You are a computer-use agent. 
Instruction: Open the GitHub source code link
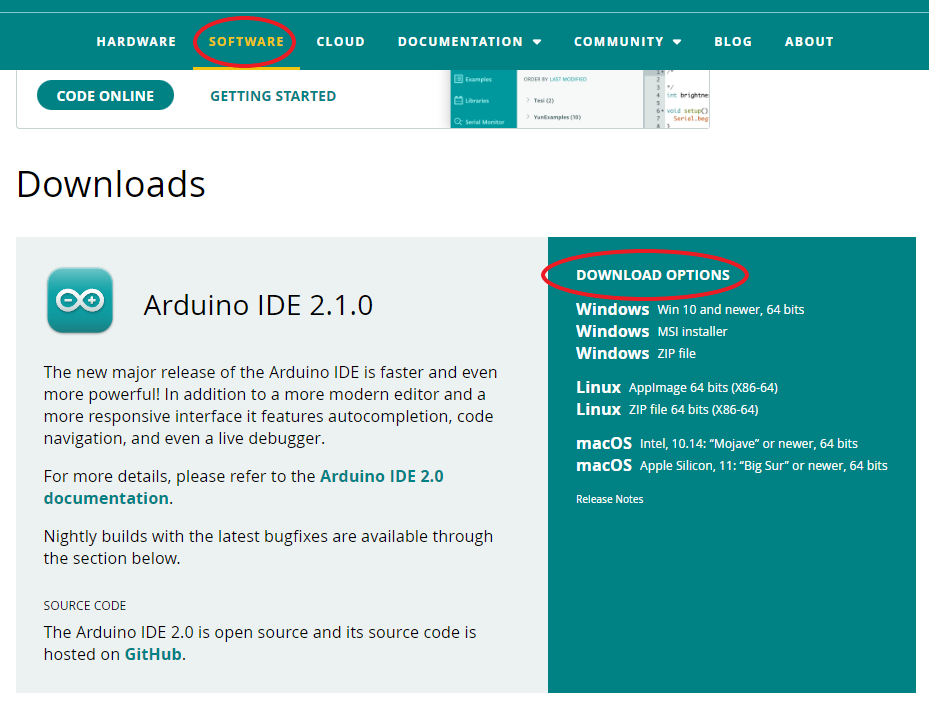[152, 653]
